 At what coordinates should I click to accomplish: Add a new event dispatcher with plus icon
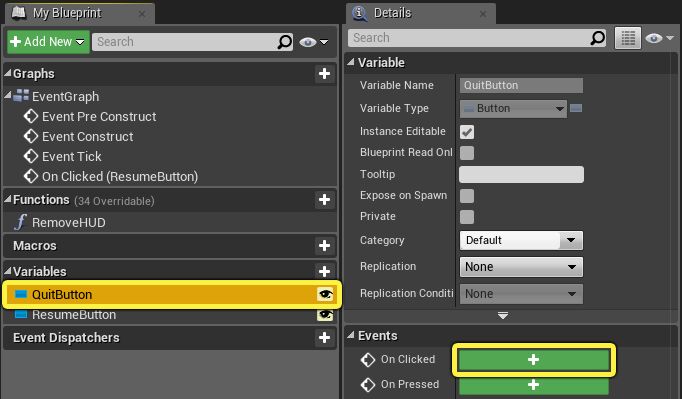pos(324,338)
